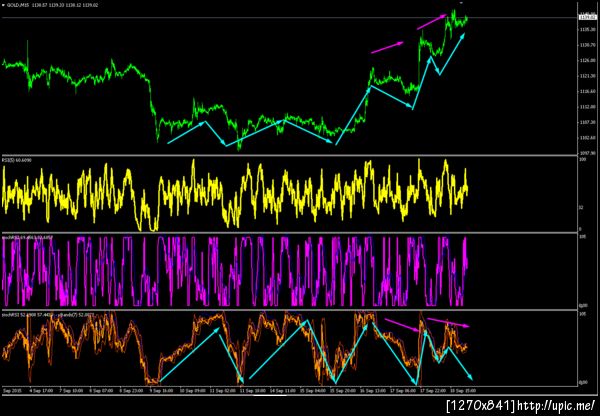Click the RSI(5) indicator label
Screen dimensions: 600x416
click(x=15, y=158)
